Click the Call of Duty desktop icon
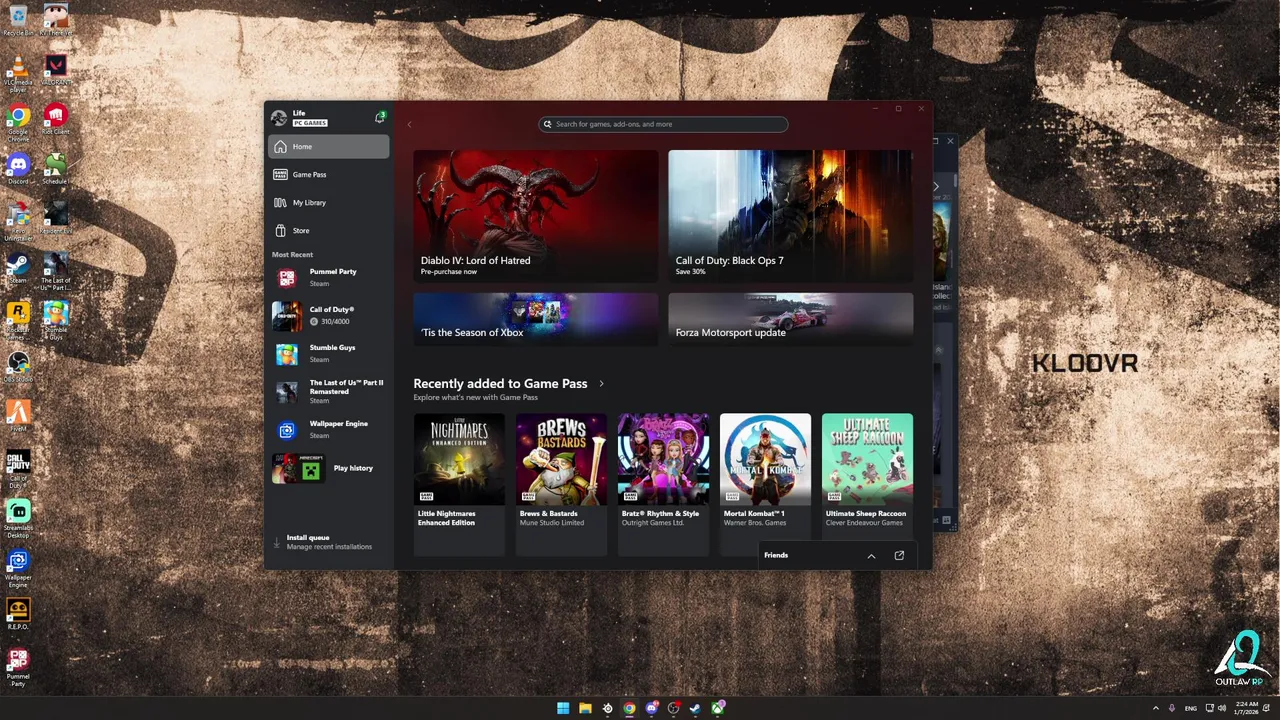This screenshot has height=720, width=1280. [18, 470]
